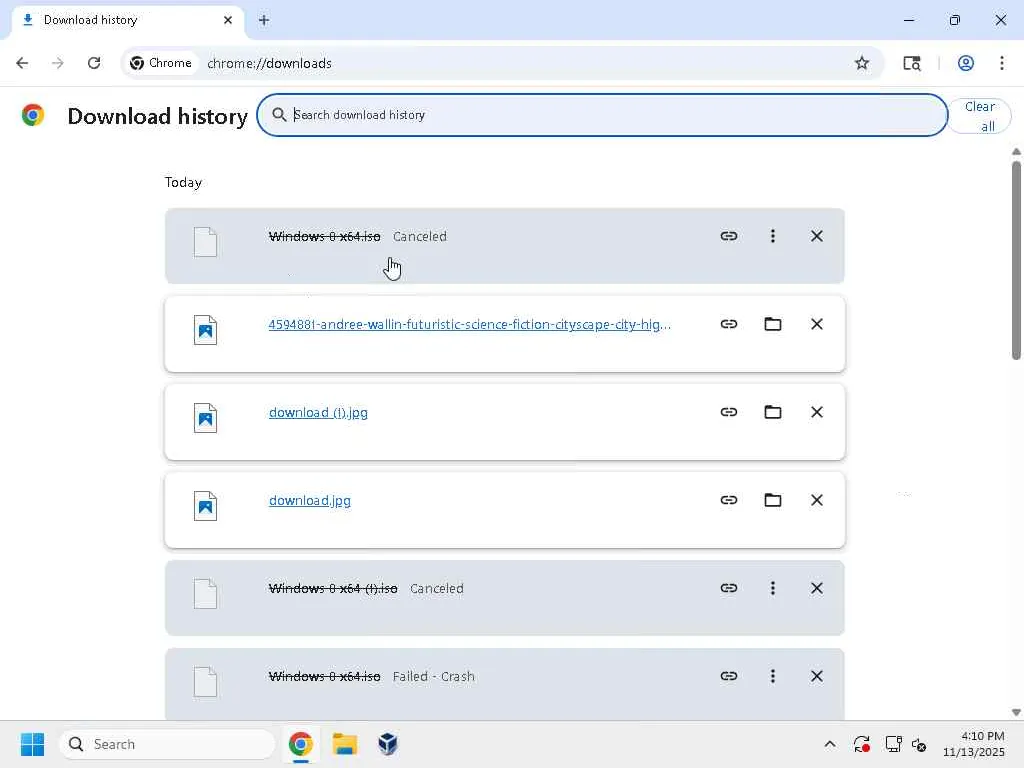Image resolution: width=1024 pixels, height=768 pixels.
Task: Click Chrome icon in taskbar
Action: (300, 744)
